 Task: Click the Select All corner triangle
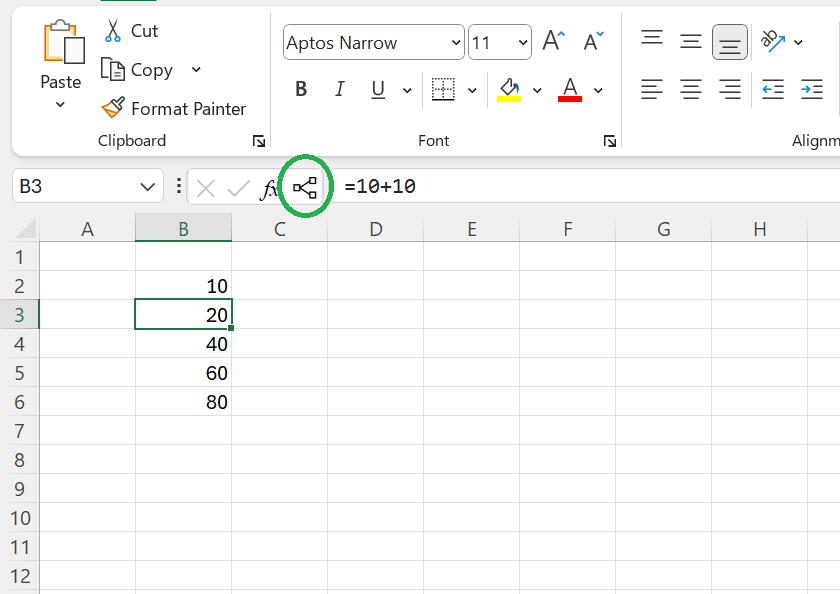[27, 228]
